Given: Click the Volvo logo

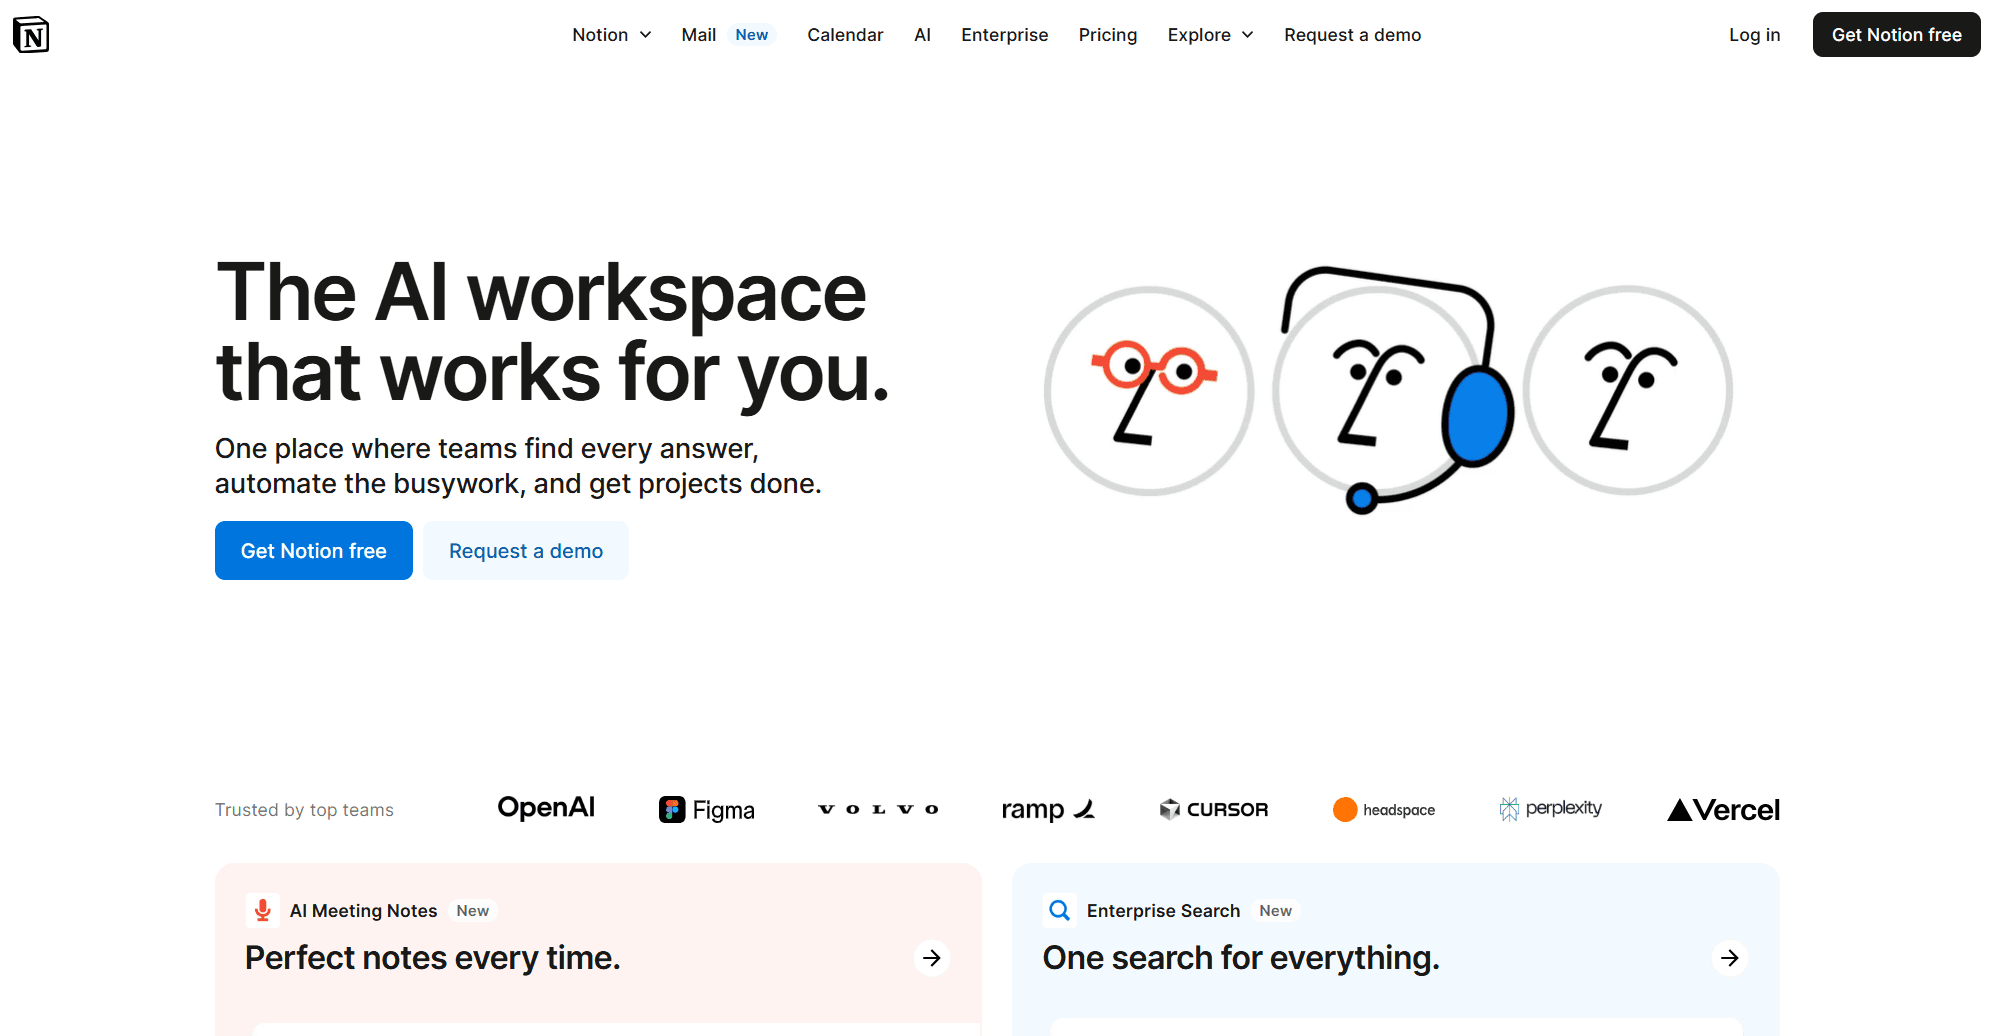Looking at the screenshot, I should pyautogui.click(x=878, y=809).
